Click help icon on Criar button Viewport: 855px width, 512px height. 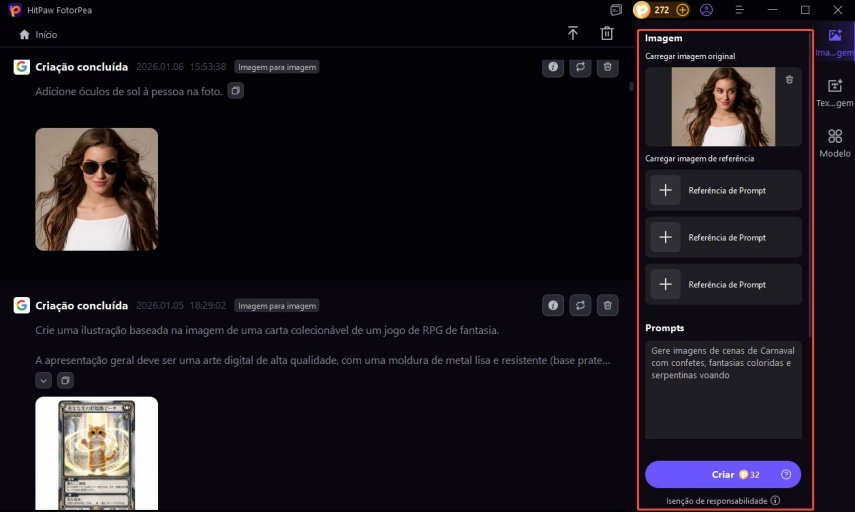click(786, 474)
